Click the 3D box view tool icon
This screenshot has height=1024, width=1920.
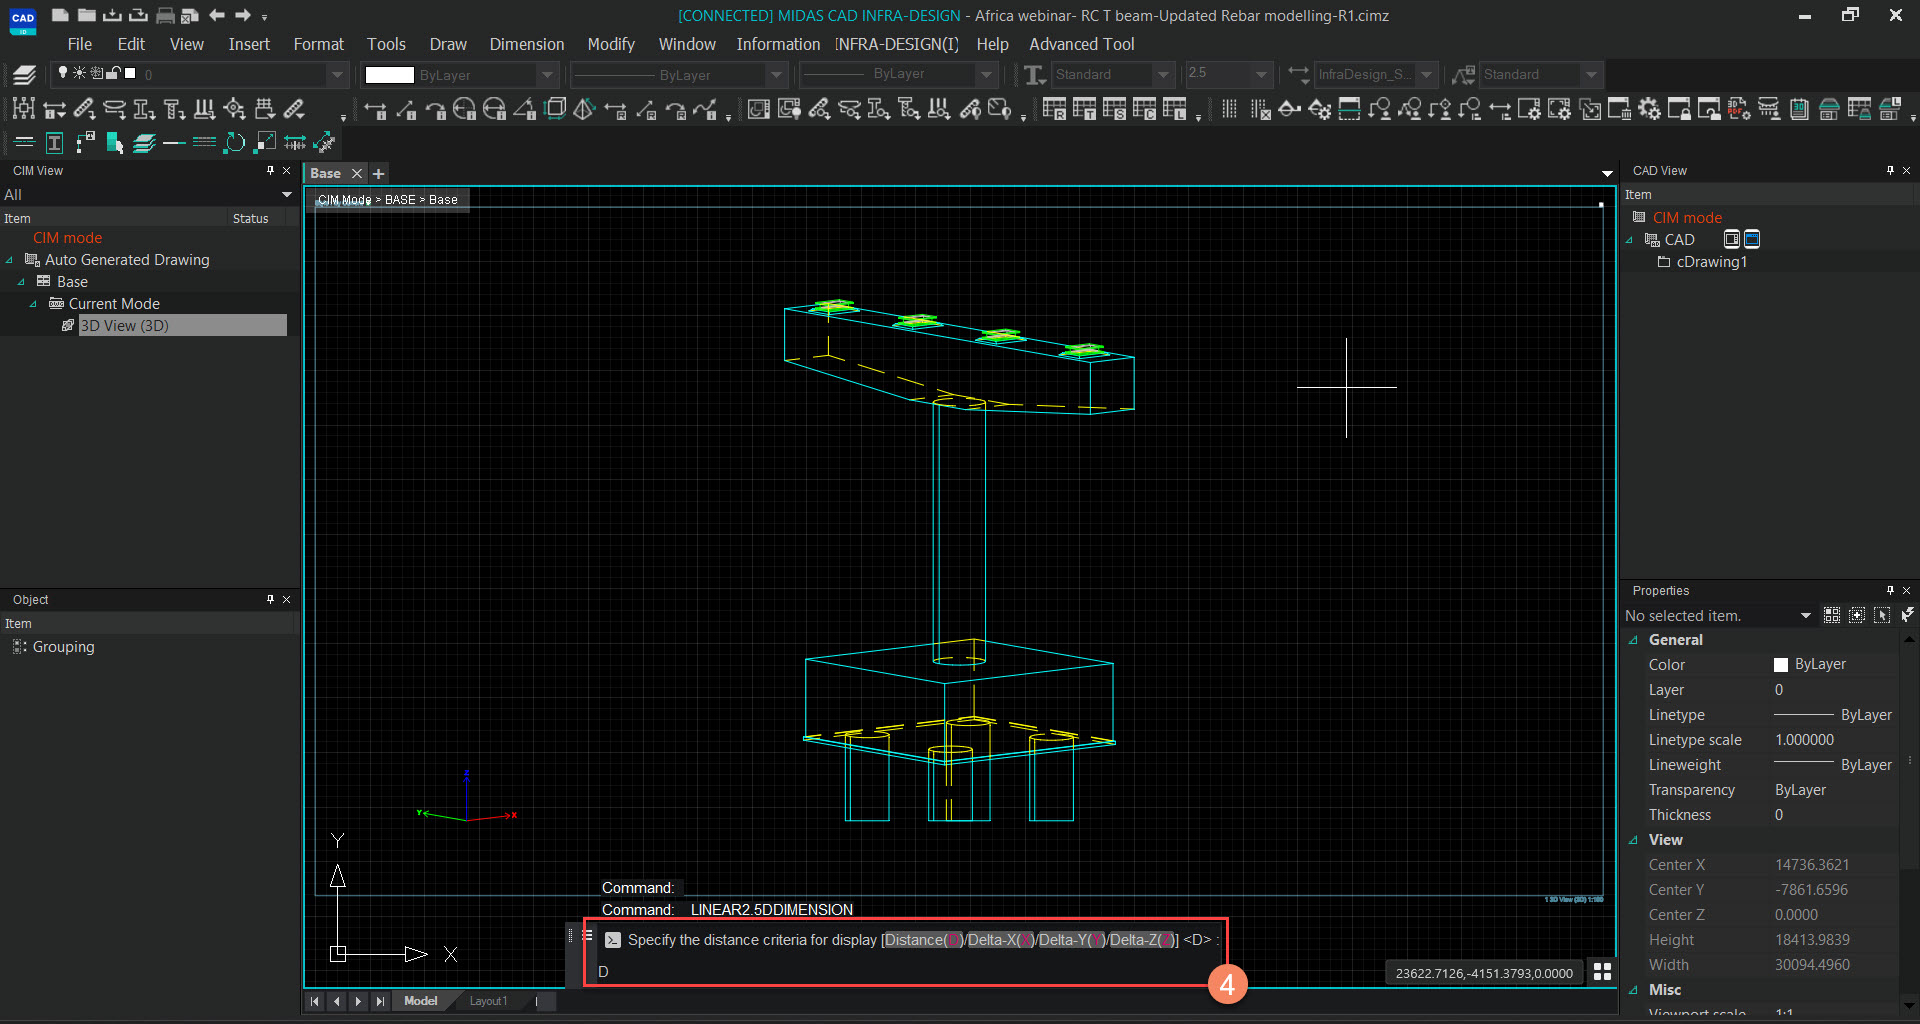(555, 109)
